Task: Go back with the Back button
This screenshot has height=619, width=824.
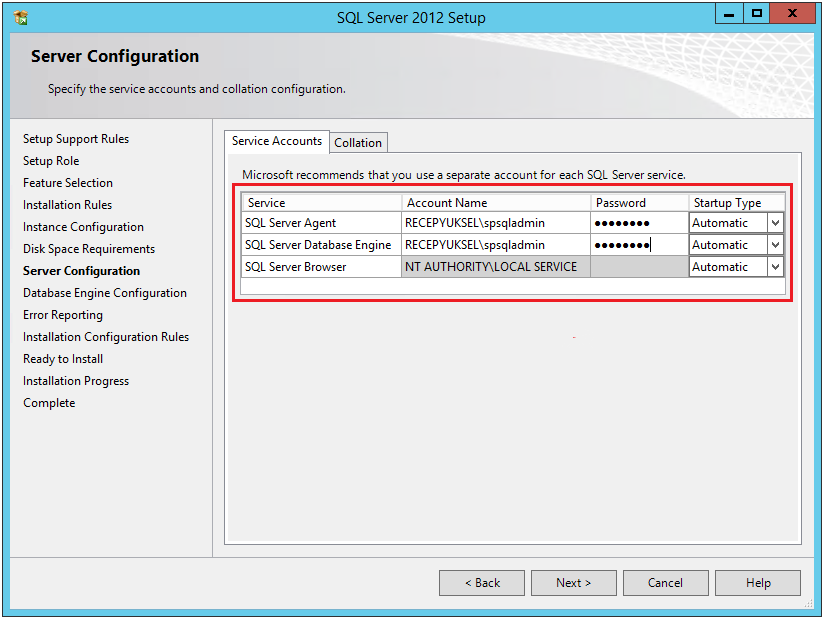Action: pos(482,583)
